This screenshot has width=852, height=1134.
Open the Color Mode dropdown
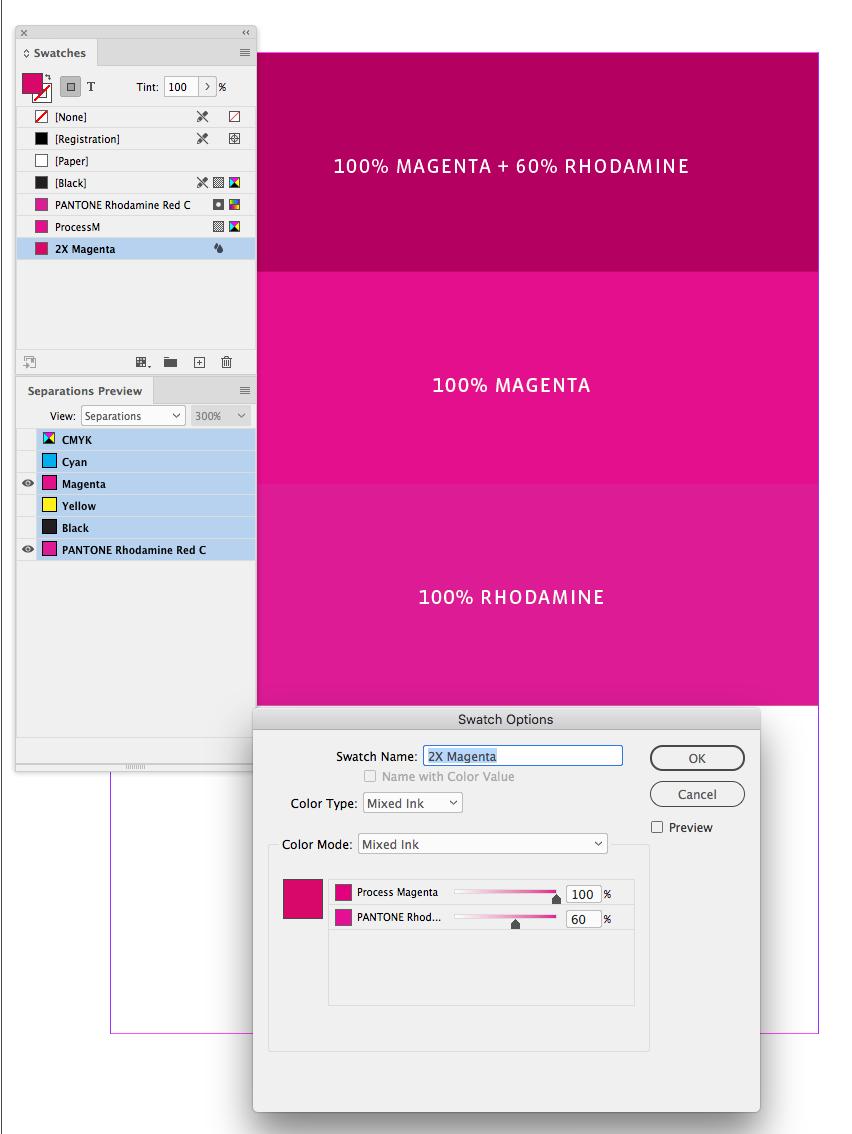(482, 843)
